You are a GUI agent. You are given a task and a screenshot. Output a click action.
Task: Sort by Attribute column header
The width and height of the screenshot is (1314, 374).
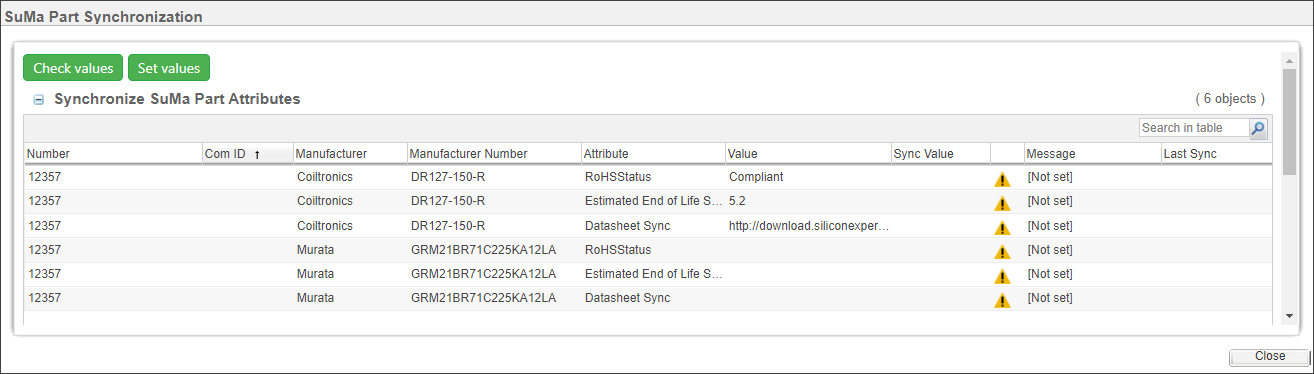click(x=606, y=154)
